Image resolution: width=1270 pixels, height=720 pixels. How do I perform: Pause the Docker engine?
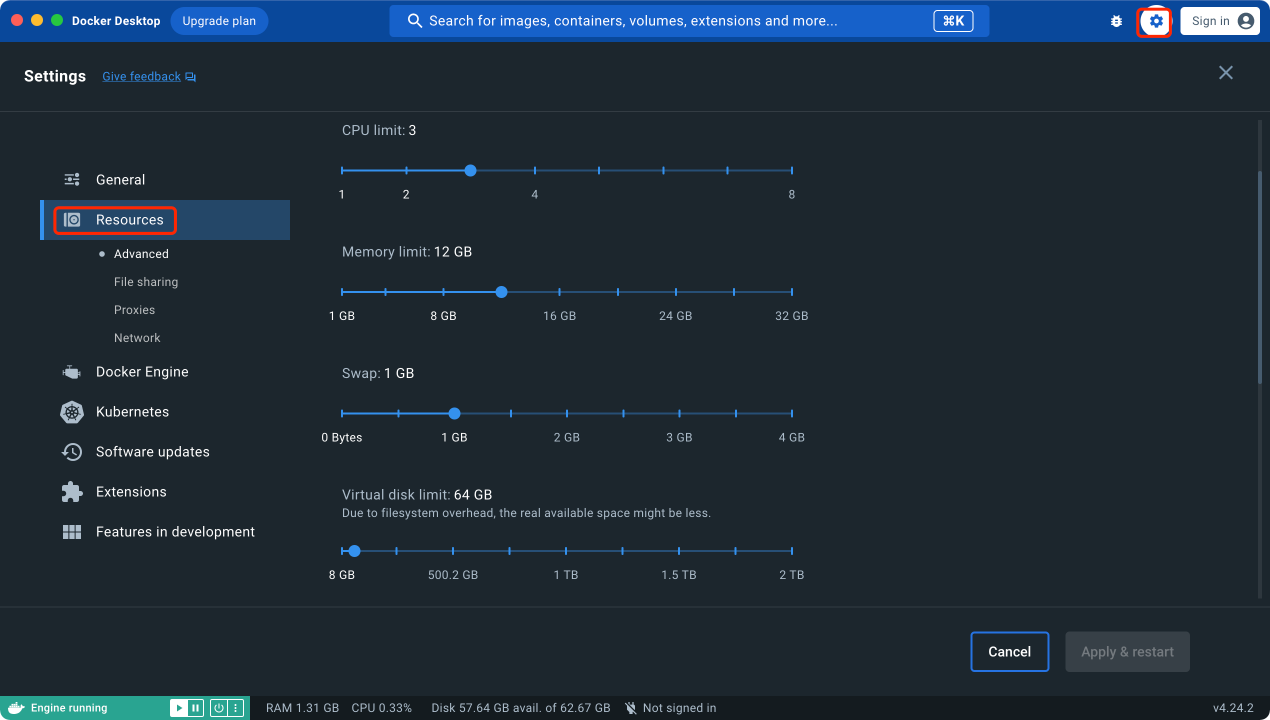(x=195, y=708)
